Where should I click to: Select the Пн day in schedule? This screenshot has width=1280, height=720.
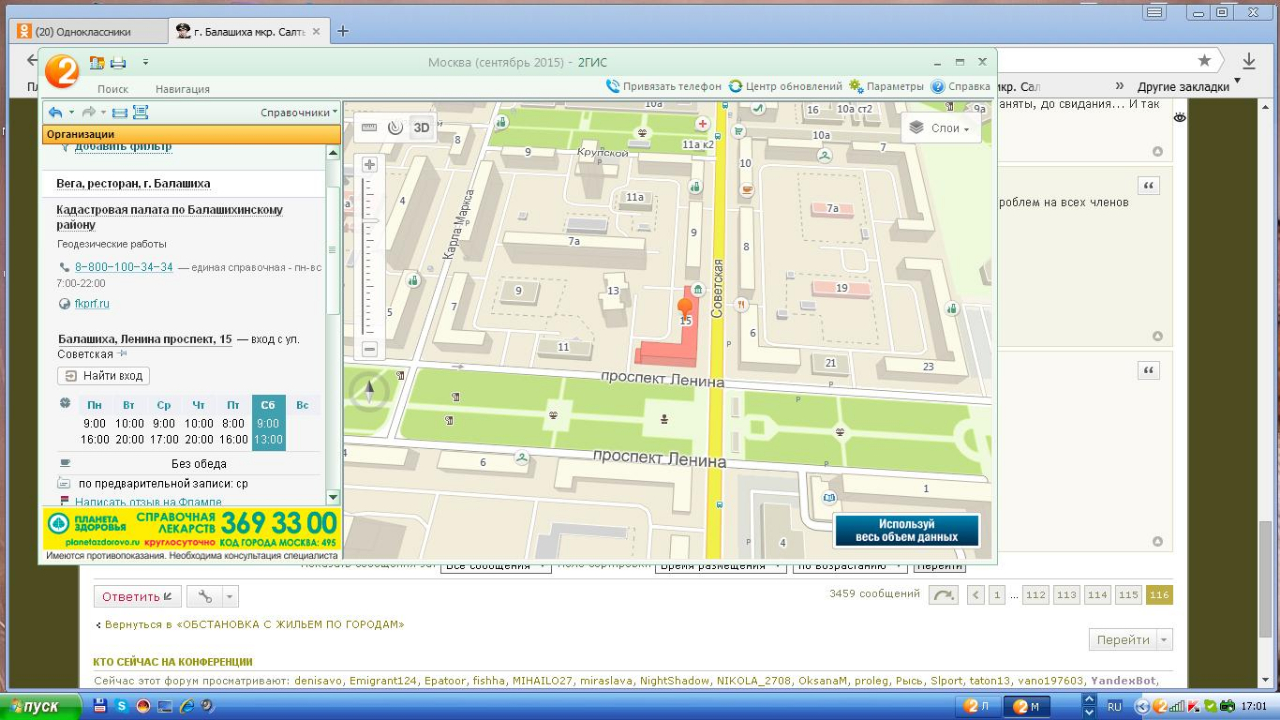tap(94, 405)
